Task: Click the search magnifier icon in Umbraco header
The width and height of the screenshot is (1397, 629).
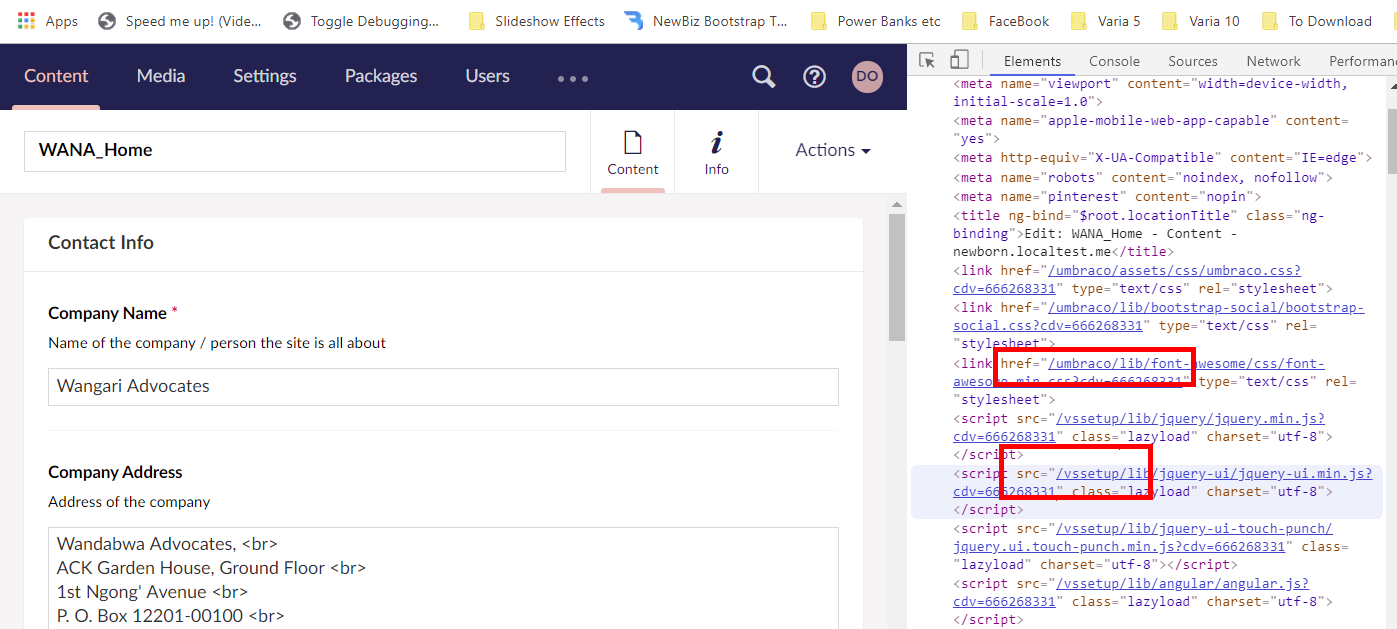Action: coord(764,77)
